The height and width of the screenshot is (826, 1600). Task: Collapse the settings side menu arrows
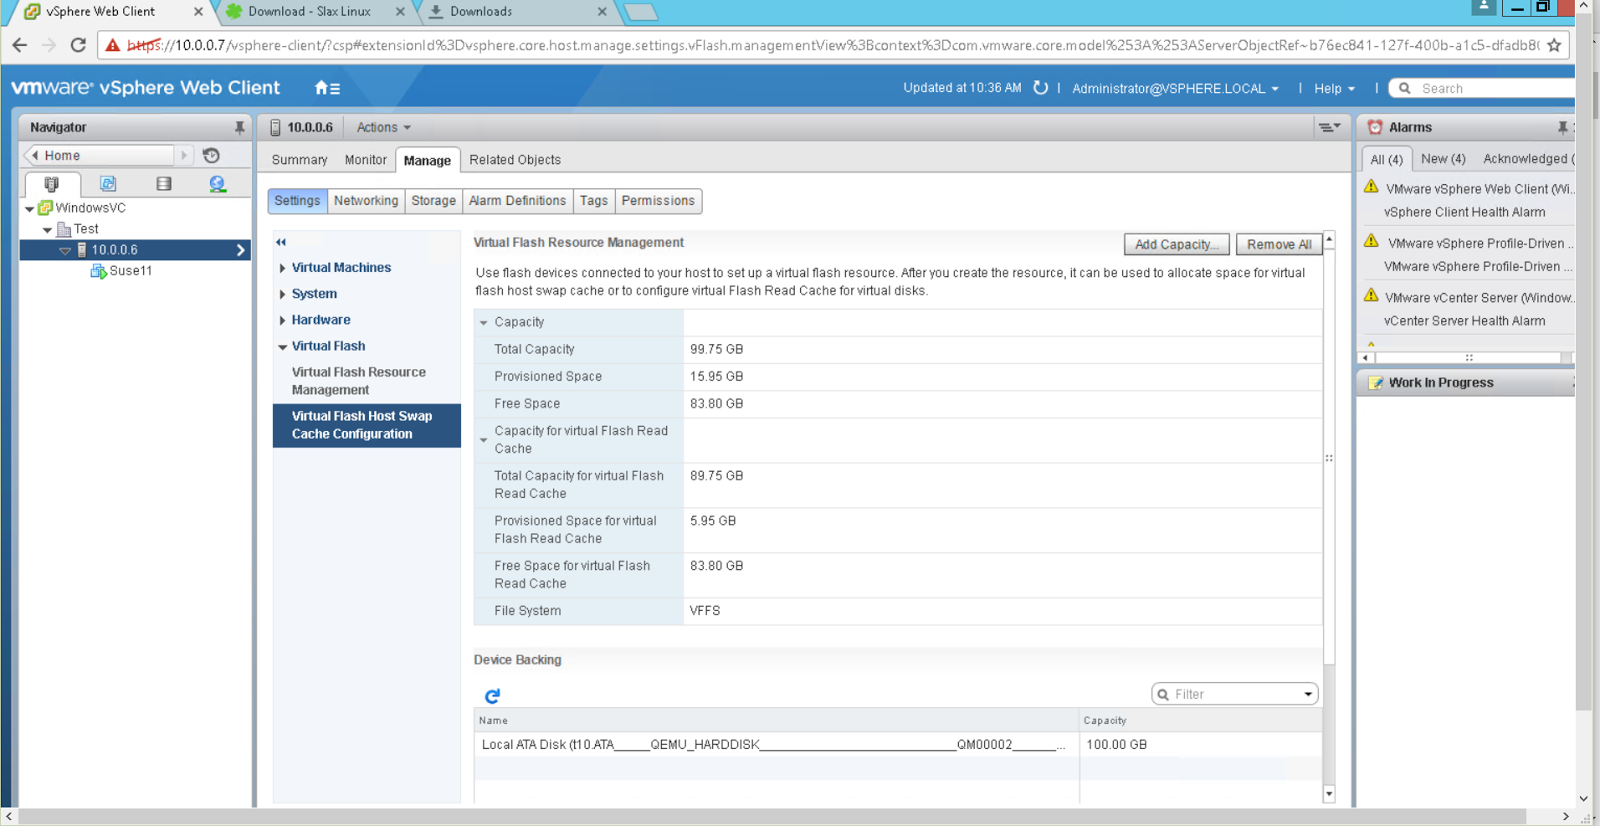pyautogui.click(x=281, y=242)
